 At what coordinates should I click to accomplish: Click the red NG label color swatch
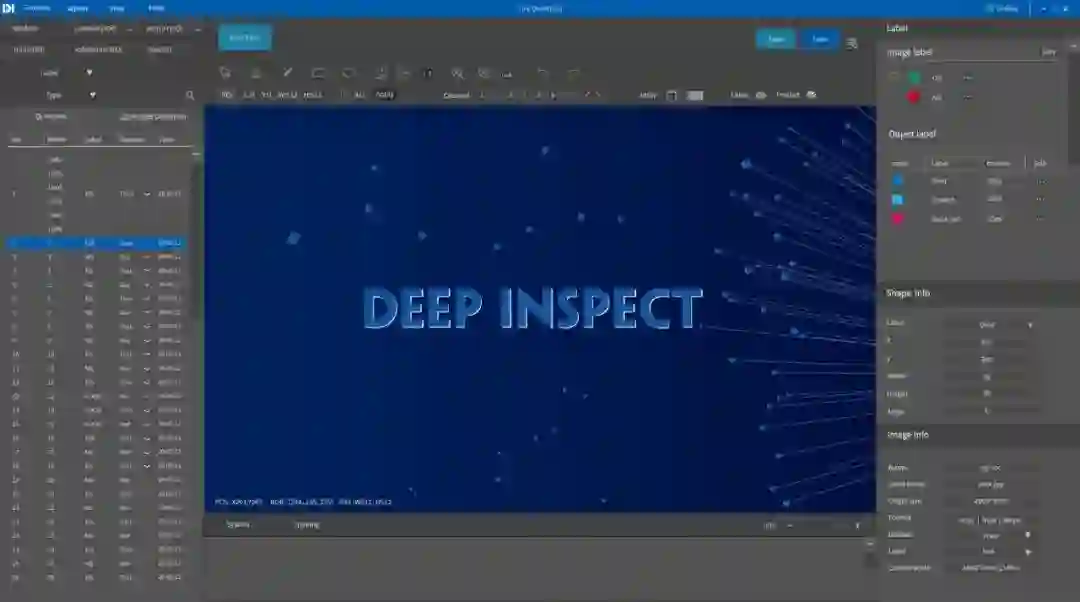coord(914,97)
